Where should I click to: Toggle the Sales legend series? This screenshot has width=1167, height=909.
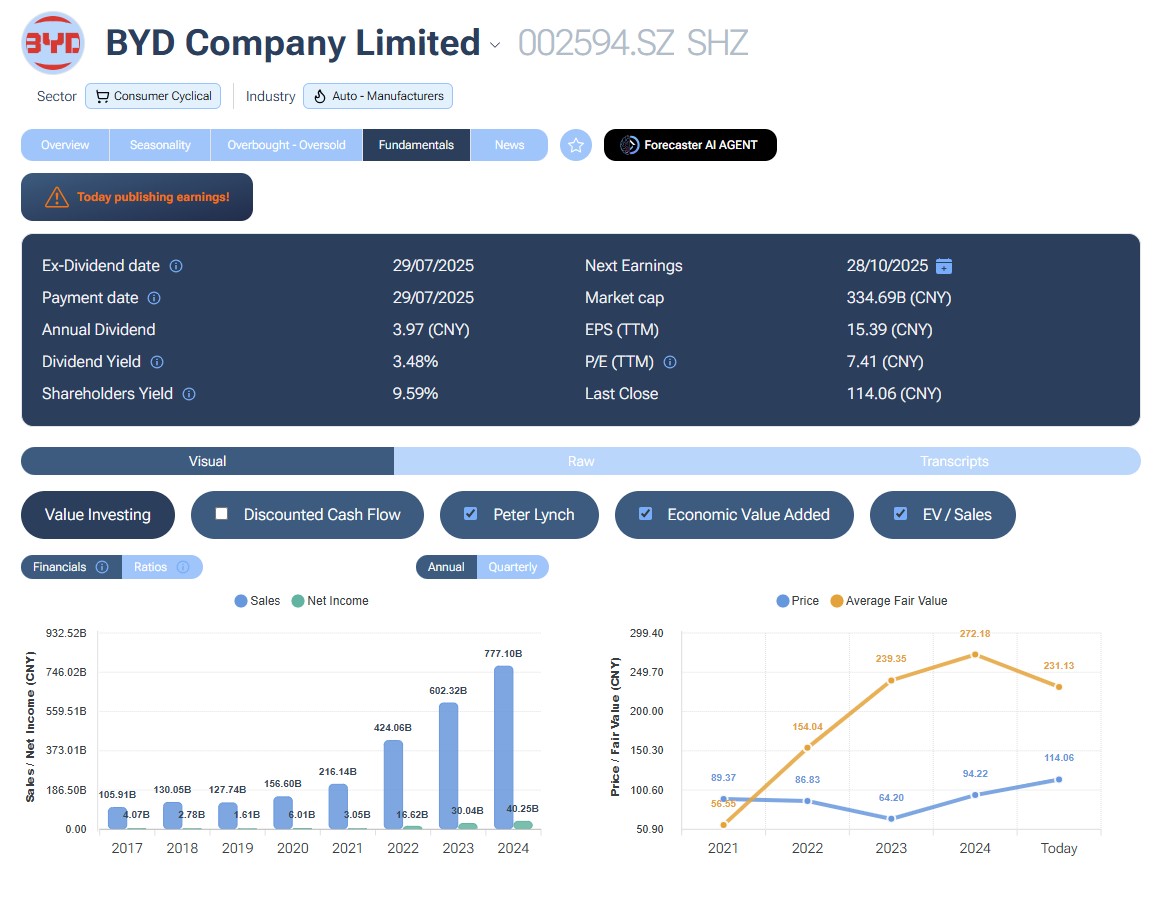(x=258, y=601)
